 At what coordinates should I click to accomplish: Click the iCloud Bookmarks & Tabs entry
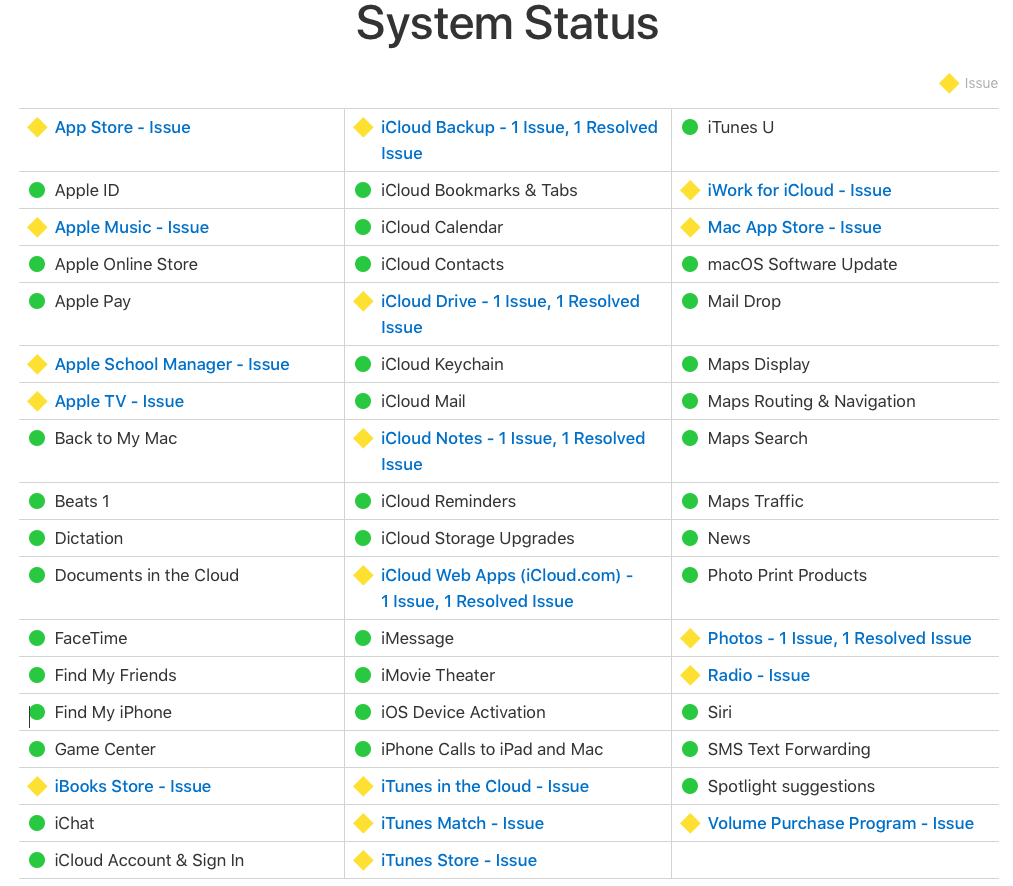tap(479, 191)
